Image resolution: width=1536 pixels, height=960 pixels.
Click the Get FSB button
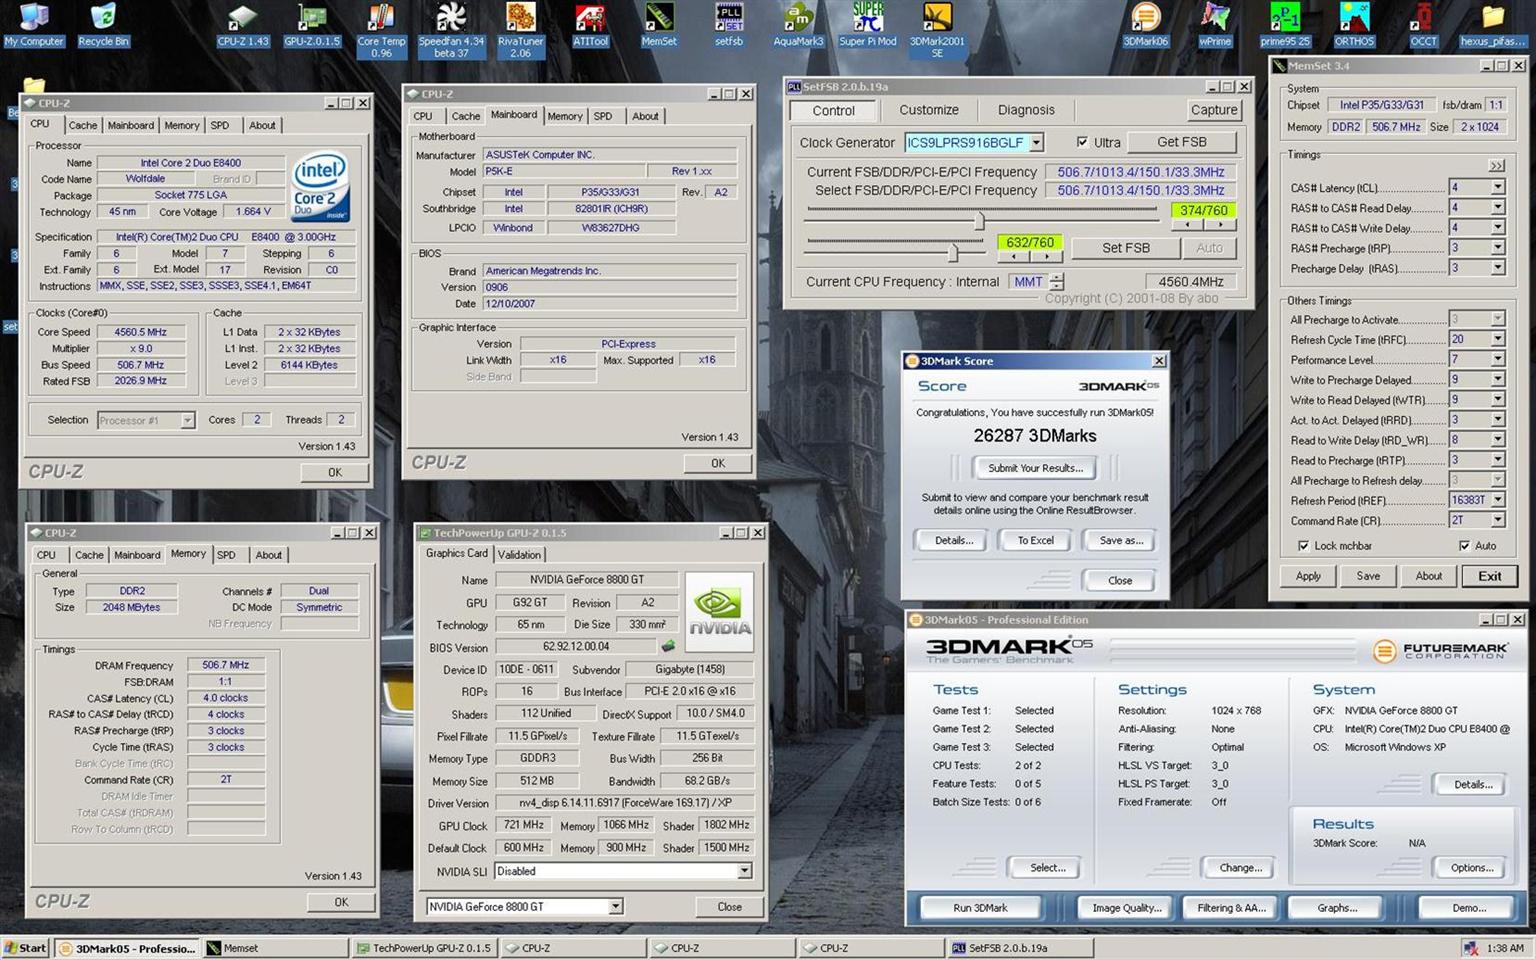(1181, 142)
